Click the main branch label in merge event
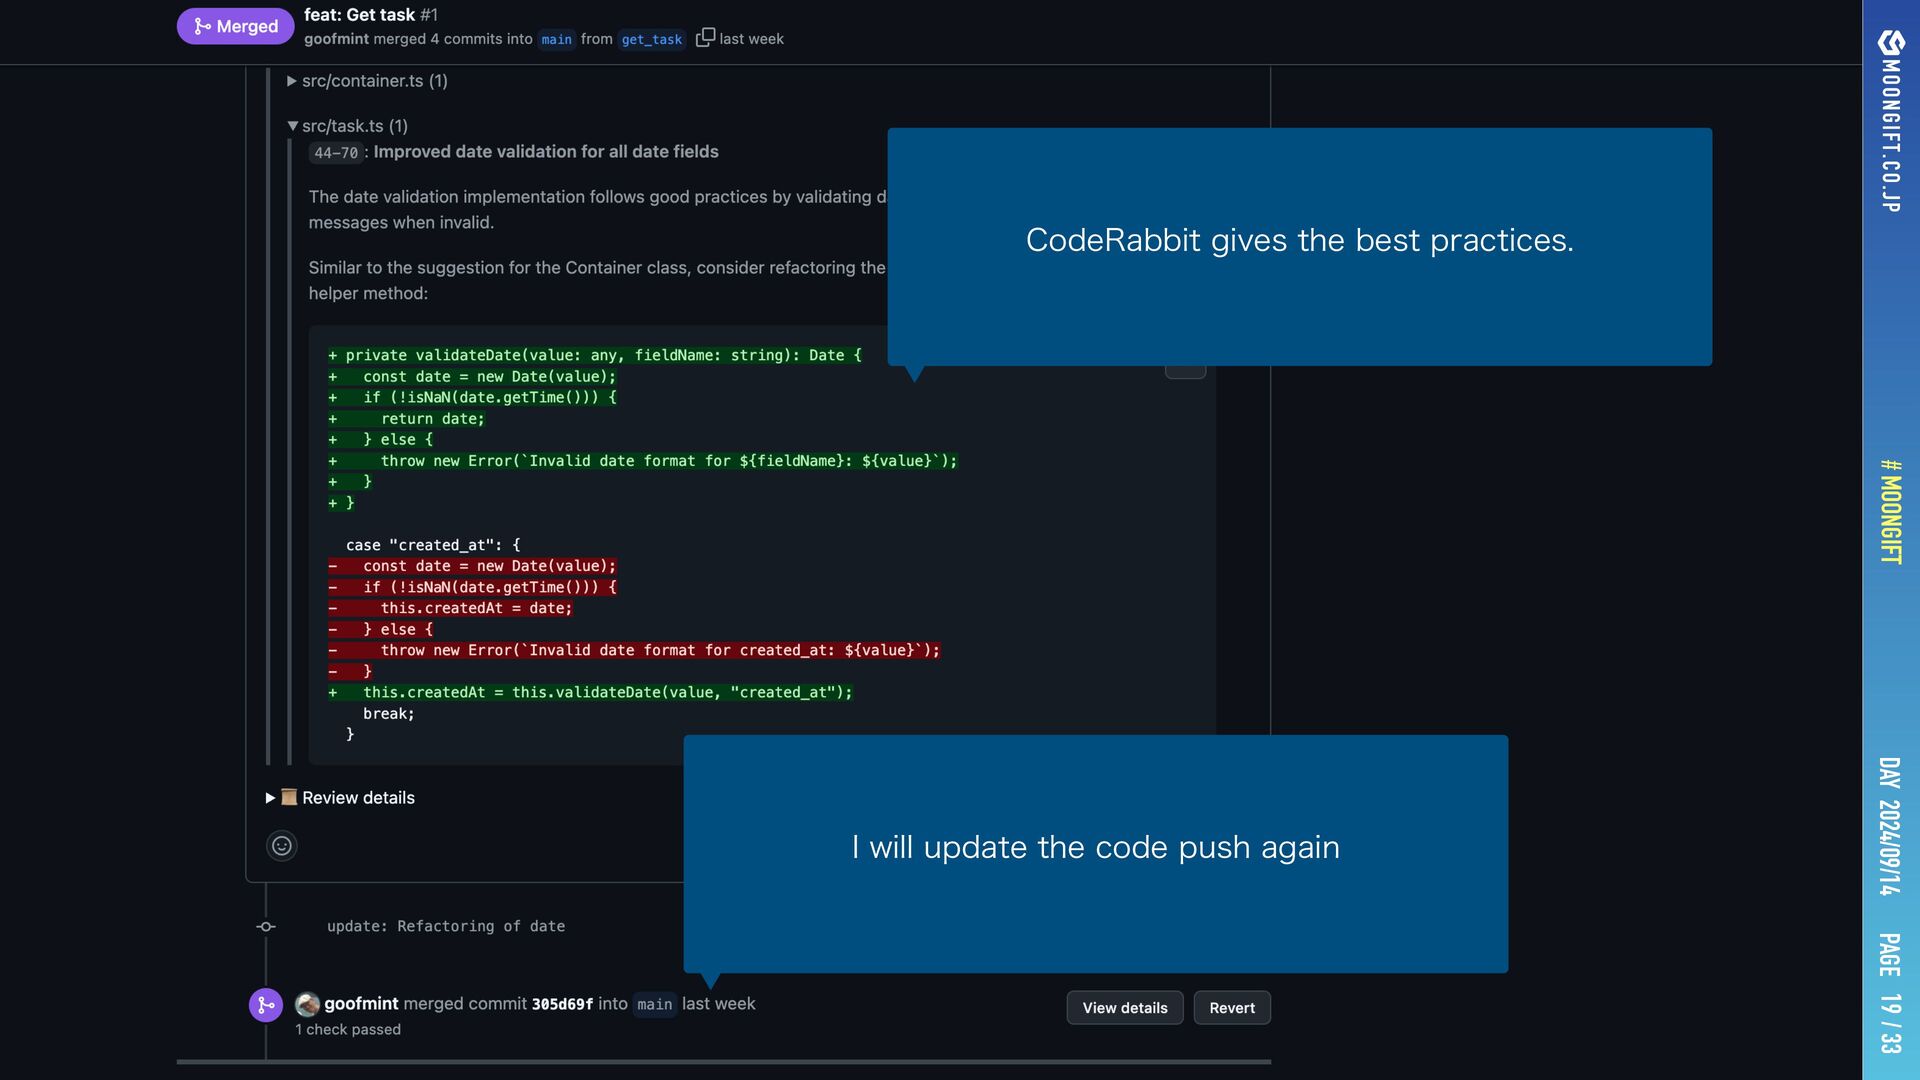Screen dimensions: 1920x1080 click(x=654, y=1004)
